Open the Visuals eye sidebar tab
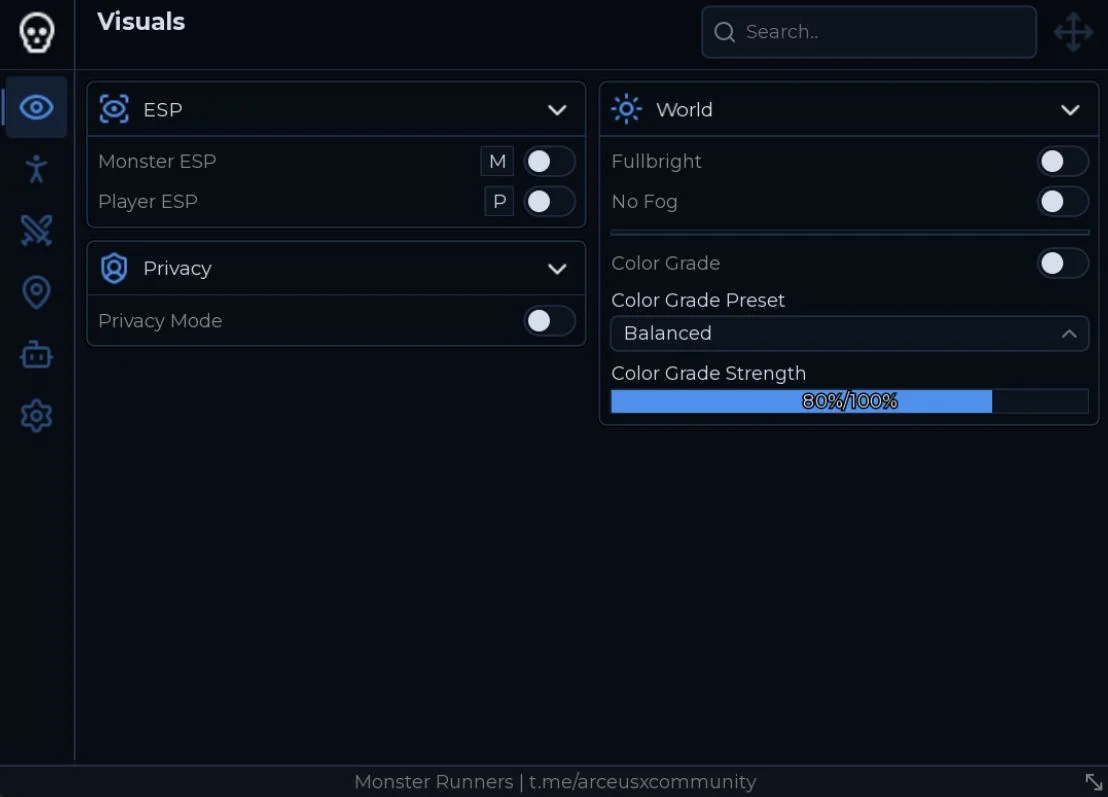Screen dimensions: 1108x797 [x=36, y=107]
